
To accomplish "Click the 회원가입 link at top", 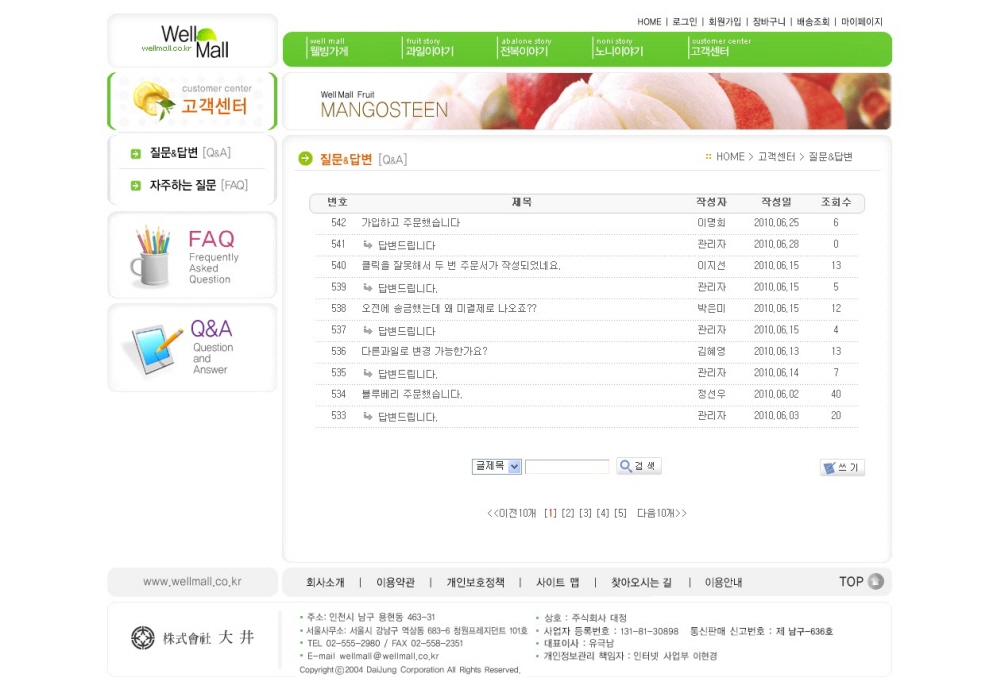I will click(724, 21).
